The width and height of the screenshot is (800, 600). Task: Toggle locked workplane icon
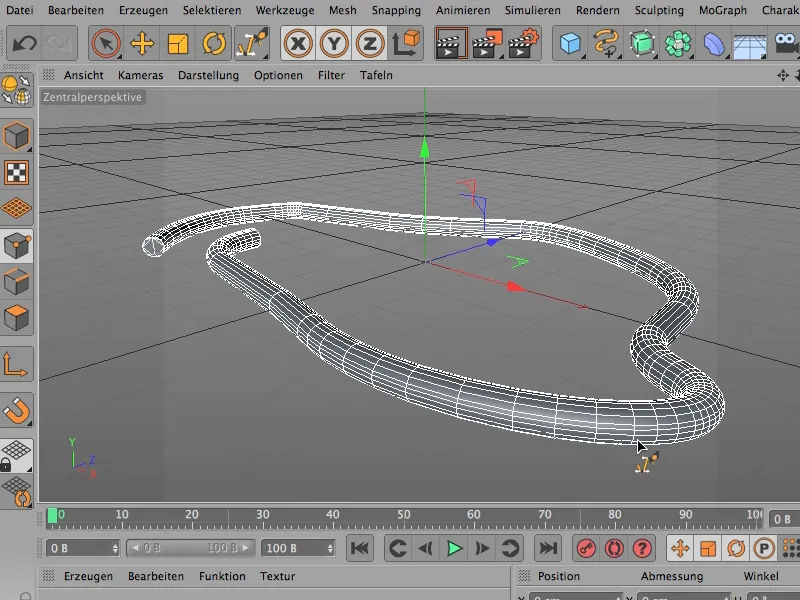16,455
